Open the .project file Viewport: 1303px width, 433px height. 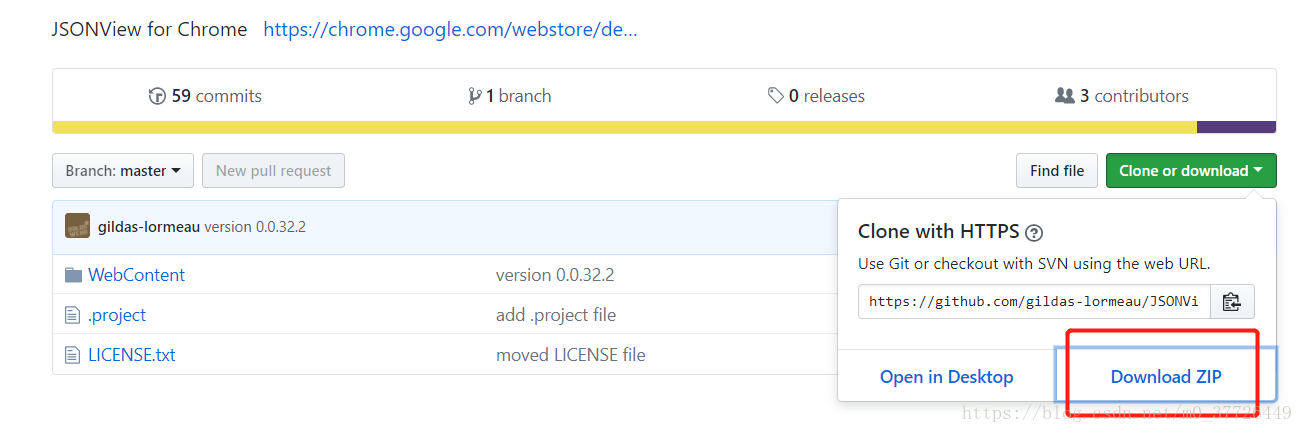coord(117,315)
